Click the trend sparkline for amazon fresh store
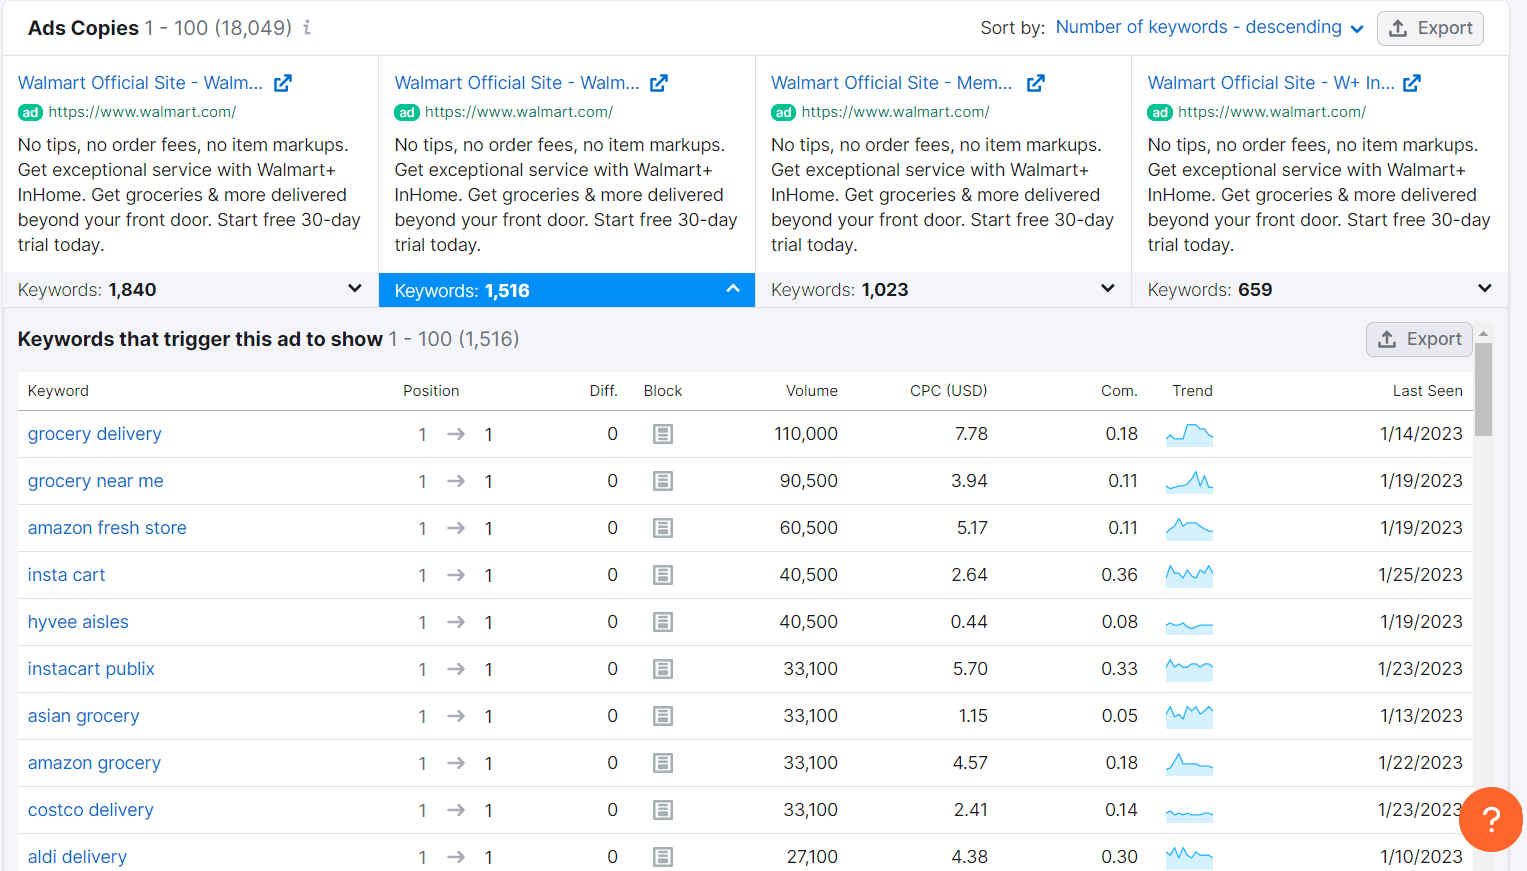This screenshot has height=871, width=1527. click(1189, 528)
